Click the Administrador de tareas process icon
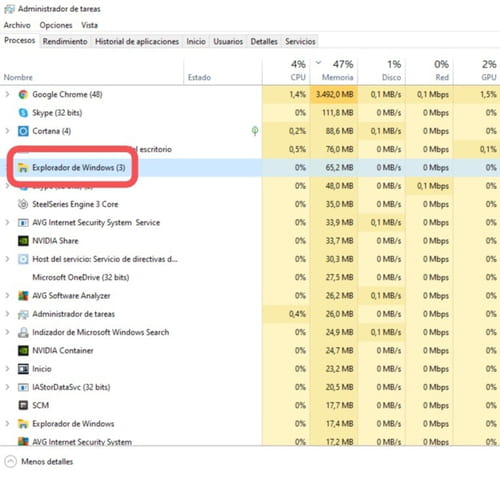500x477 pixels. tap(23, 314)
